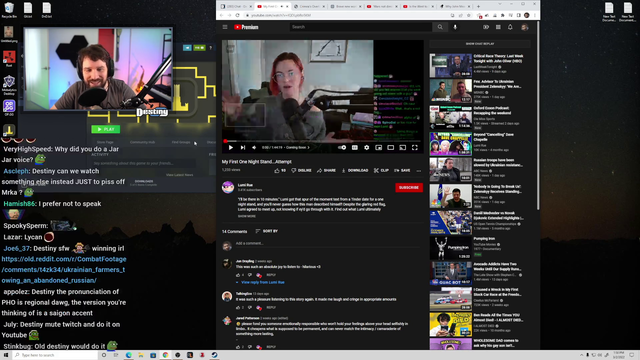Open the Chrome three-dot menu

pos(535,15)
